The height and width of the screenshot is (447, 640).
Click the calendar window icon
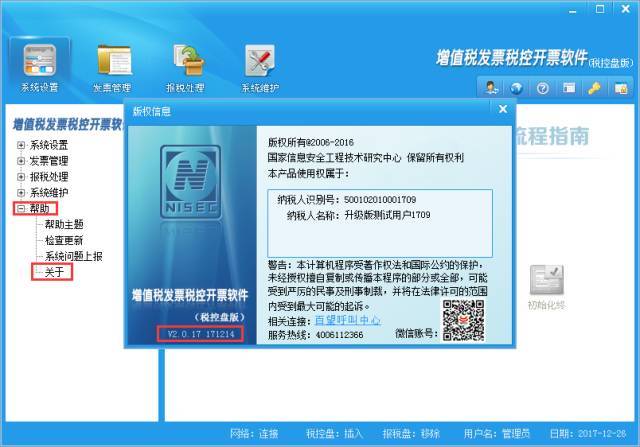pyautogui.click(x=569, y=88)
